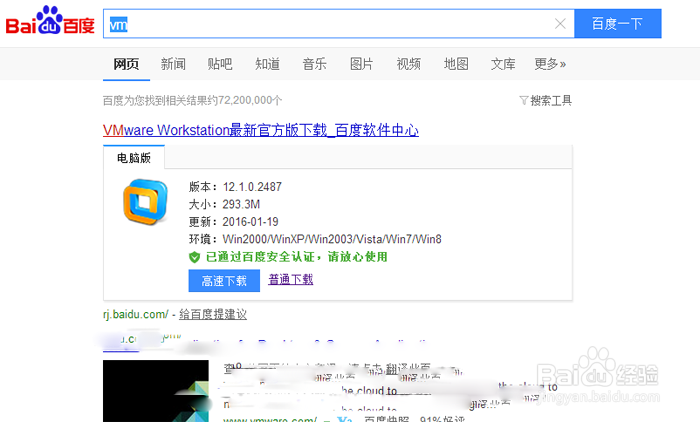Image resolution: width=700 pixels, height=422 pixels.
Task: Click the version text 12.1.0.2487
Action: pyautogui.click(x=252, y=187)
